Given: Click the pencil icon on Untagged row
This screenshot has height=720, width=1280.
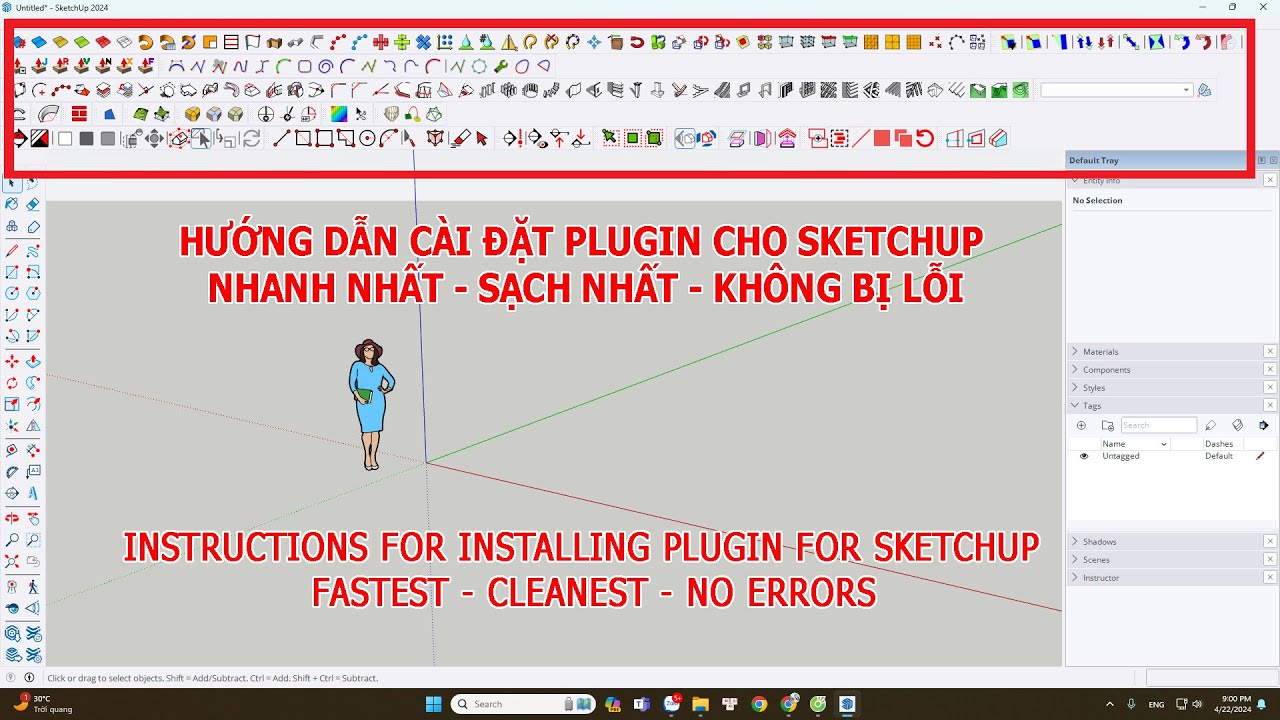Looking at the screenshot, I should click(x=1260, y=456).
